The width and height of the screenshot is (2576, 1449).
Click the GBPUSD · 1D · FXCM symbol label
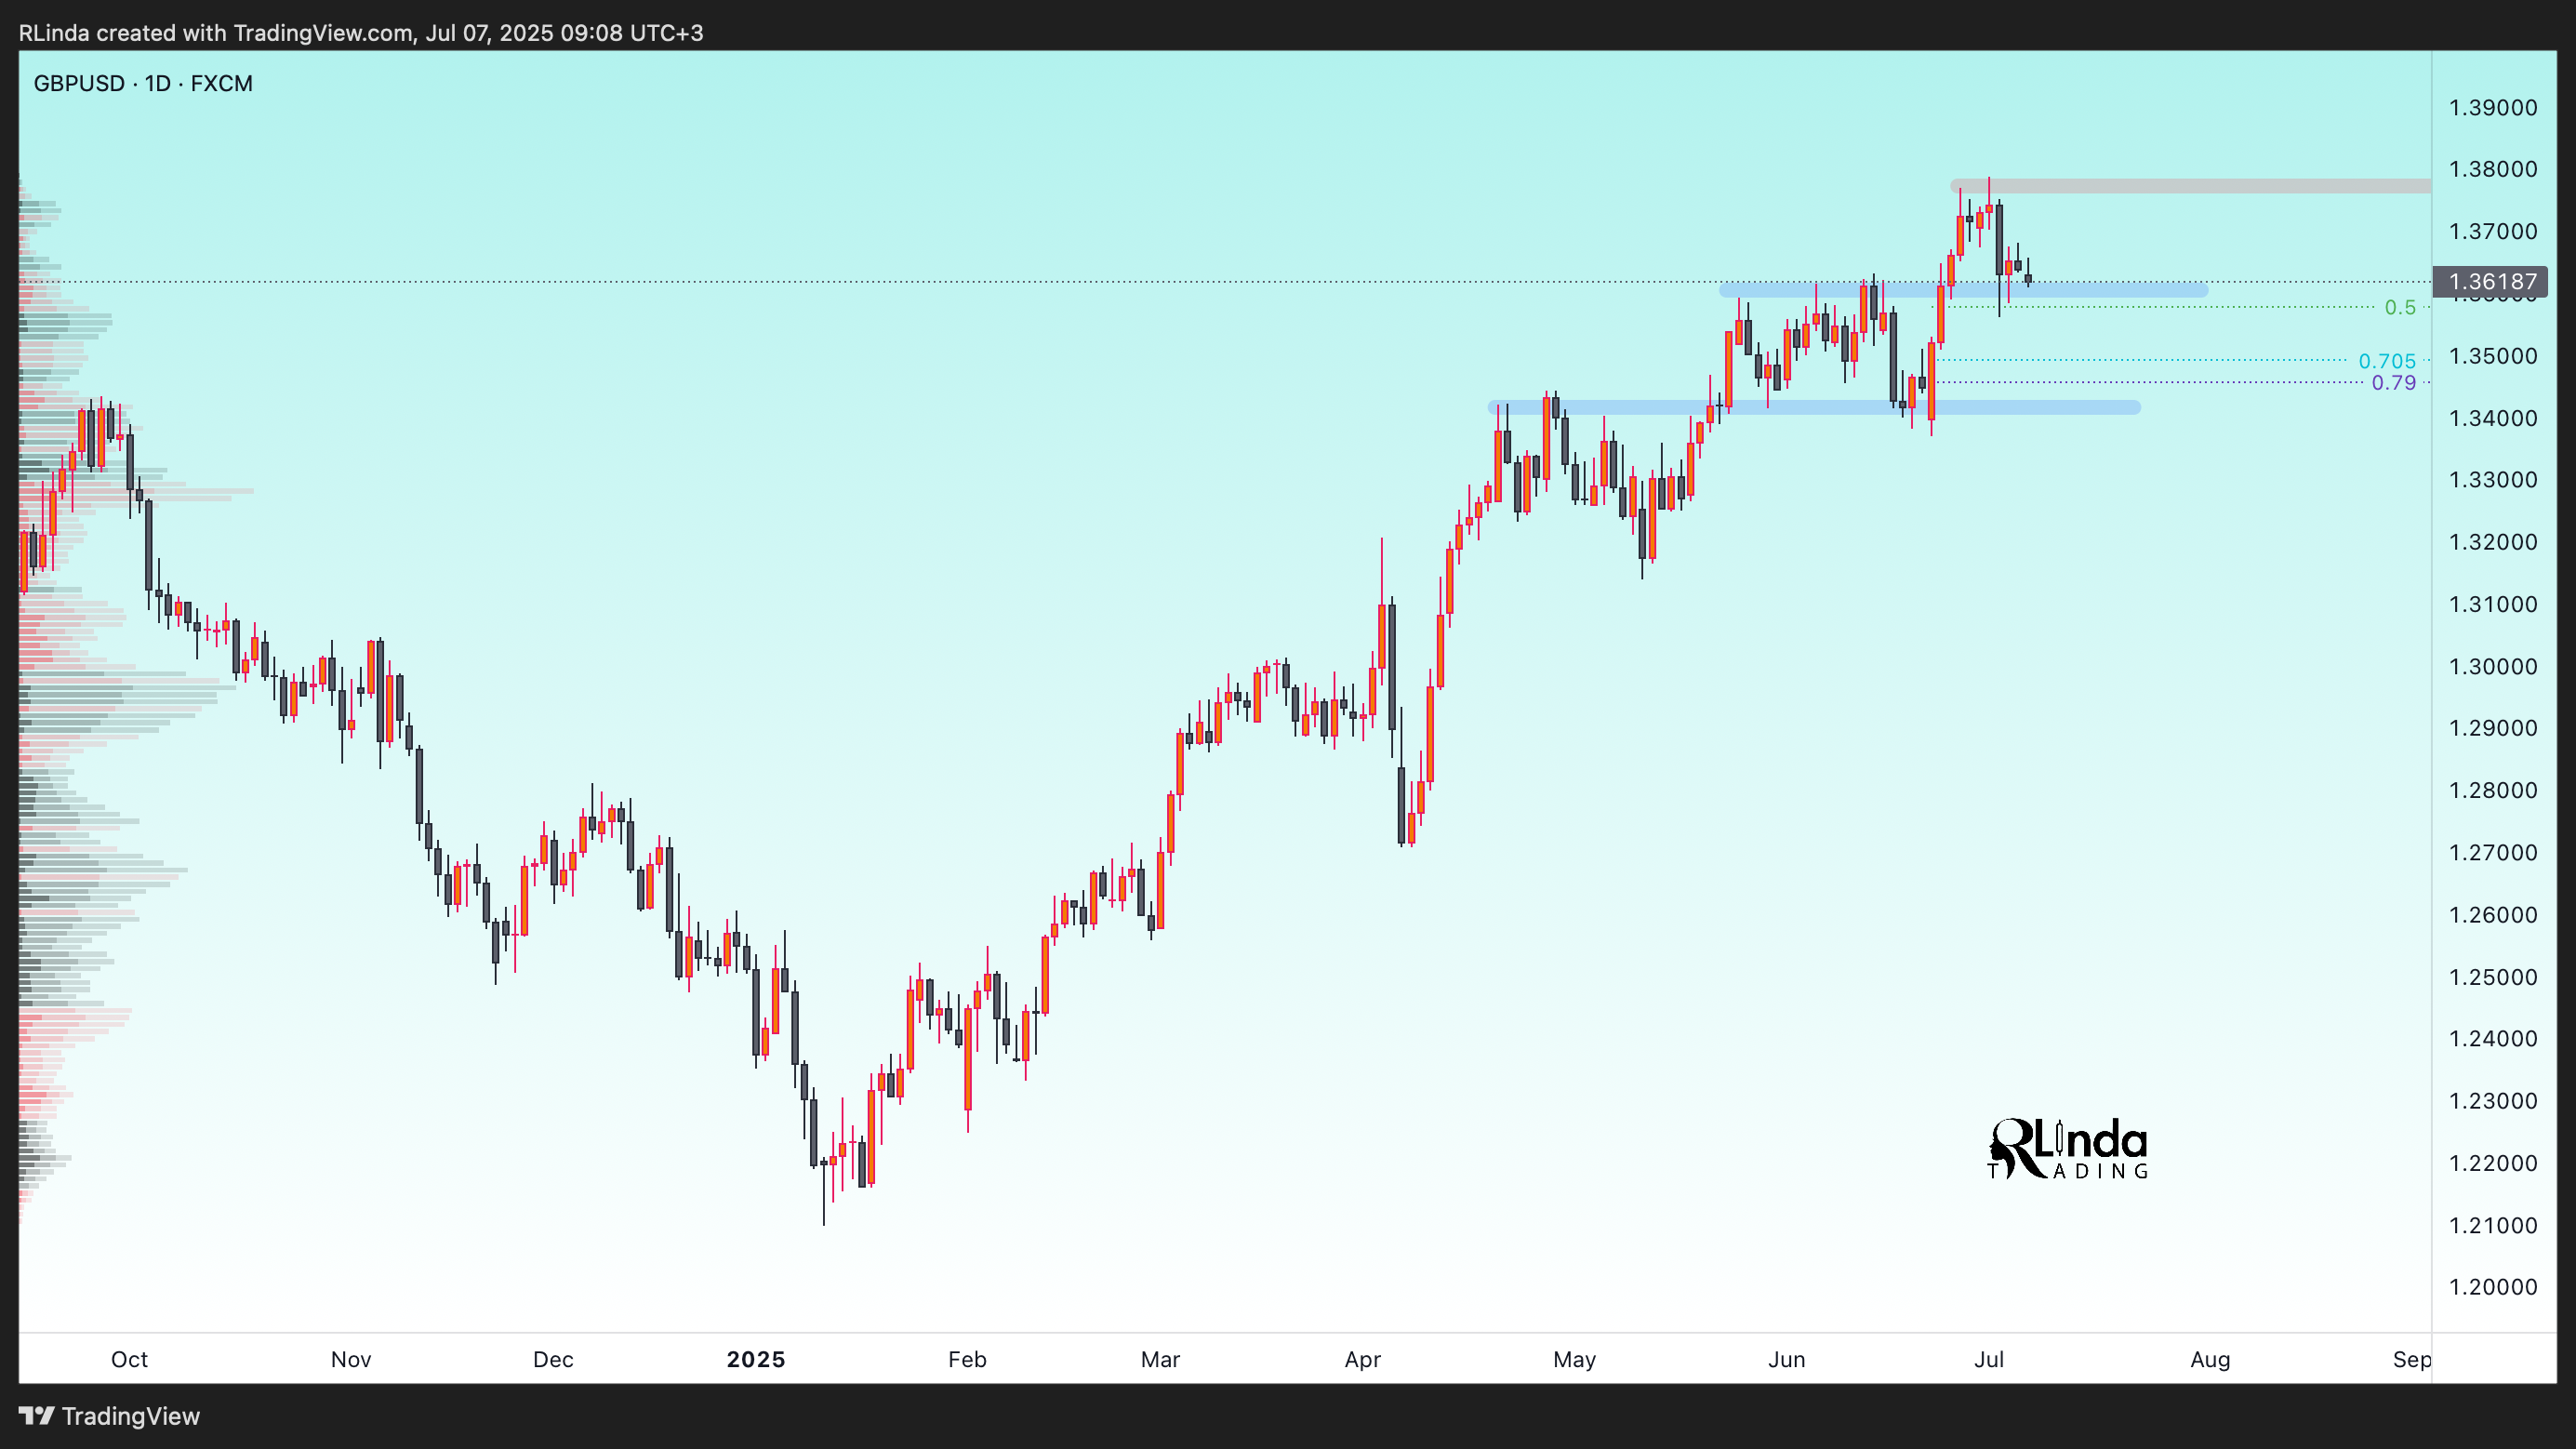click(x=143, y=83)
